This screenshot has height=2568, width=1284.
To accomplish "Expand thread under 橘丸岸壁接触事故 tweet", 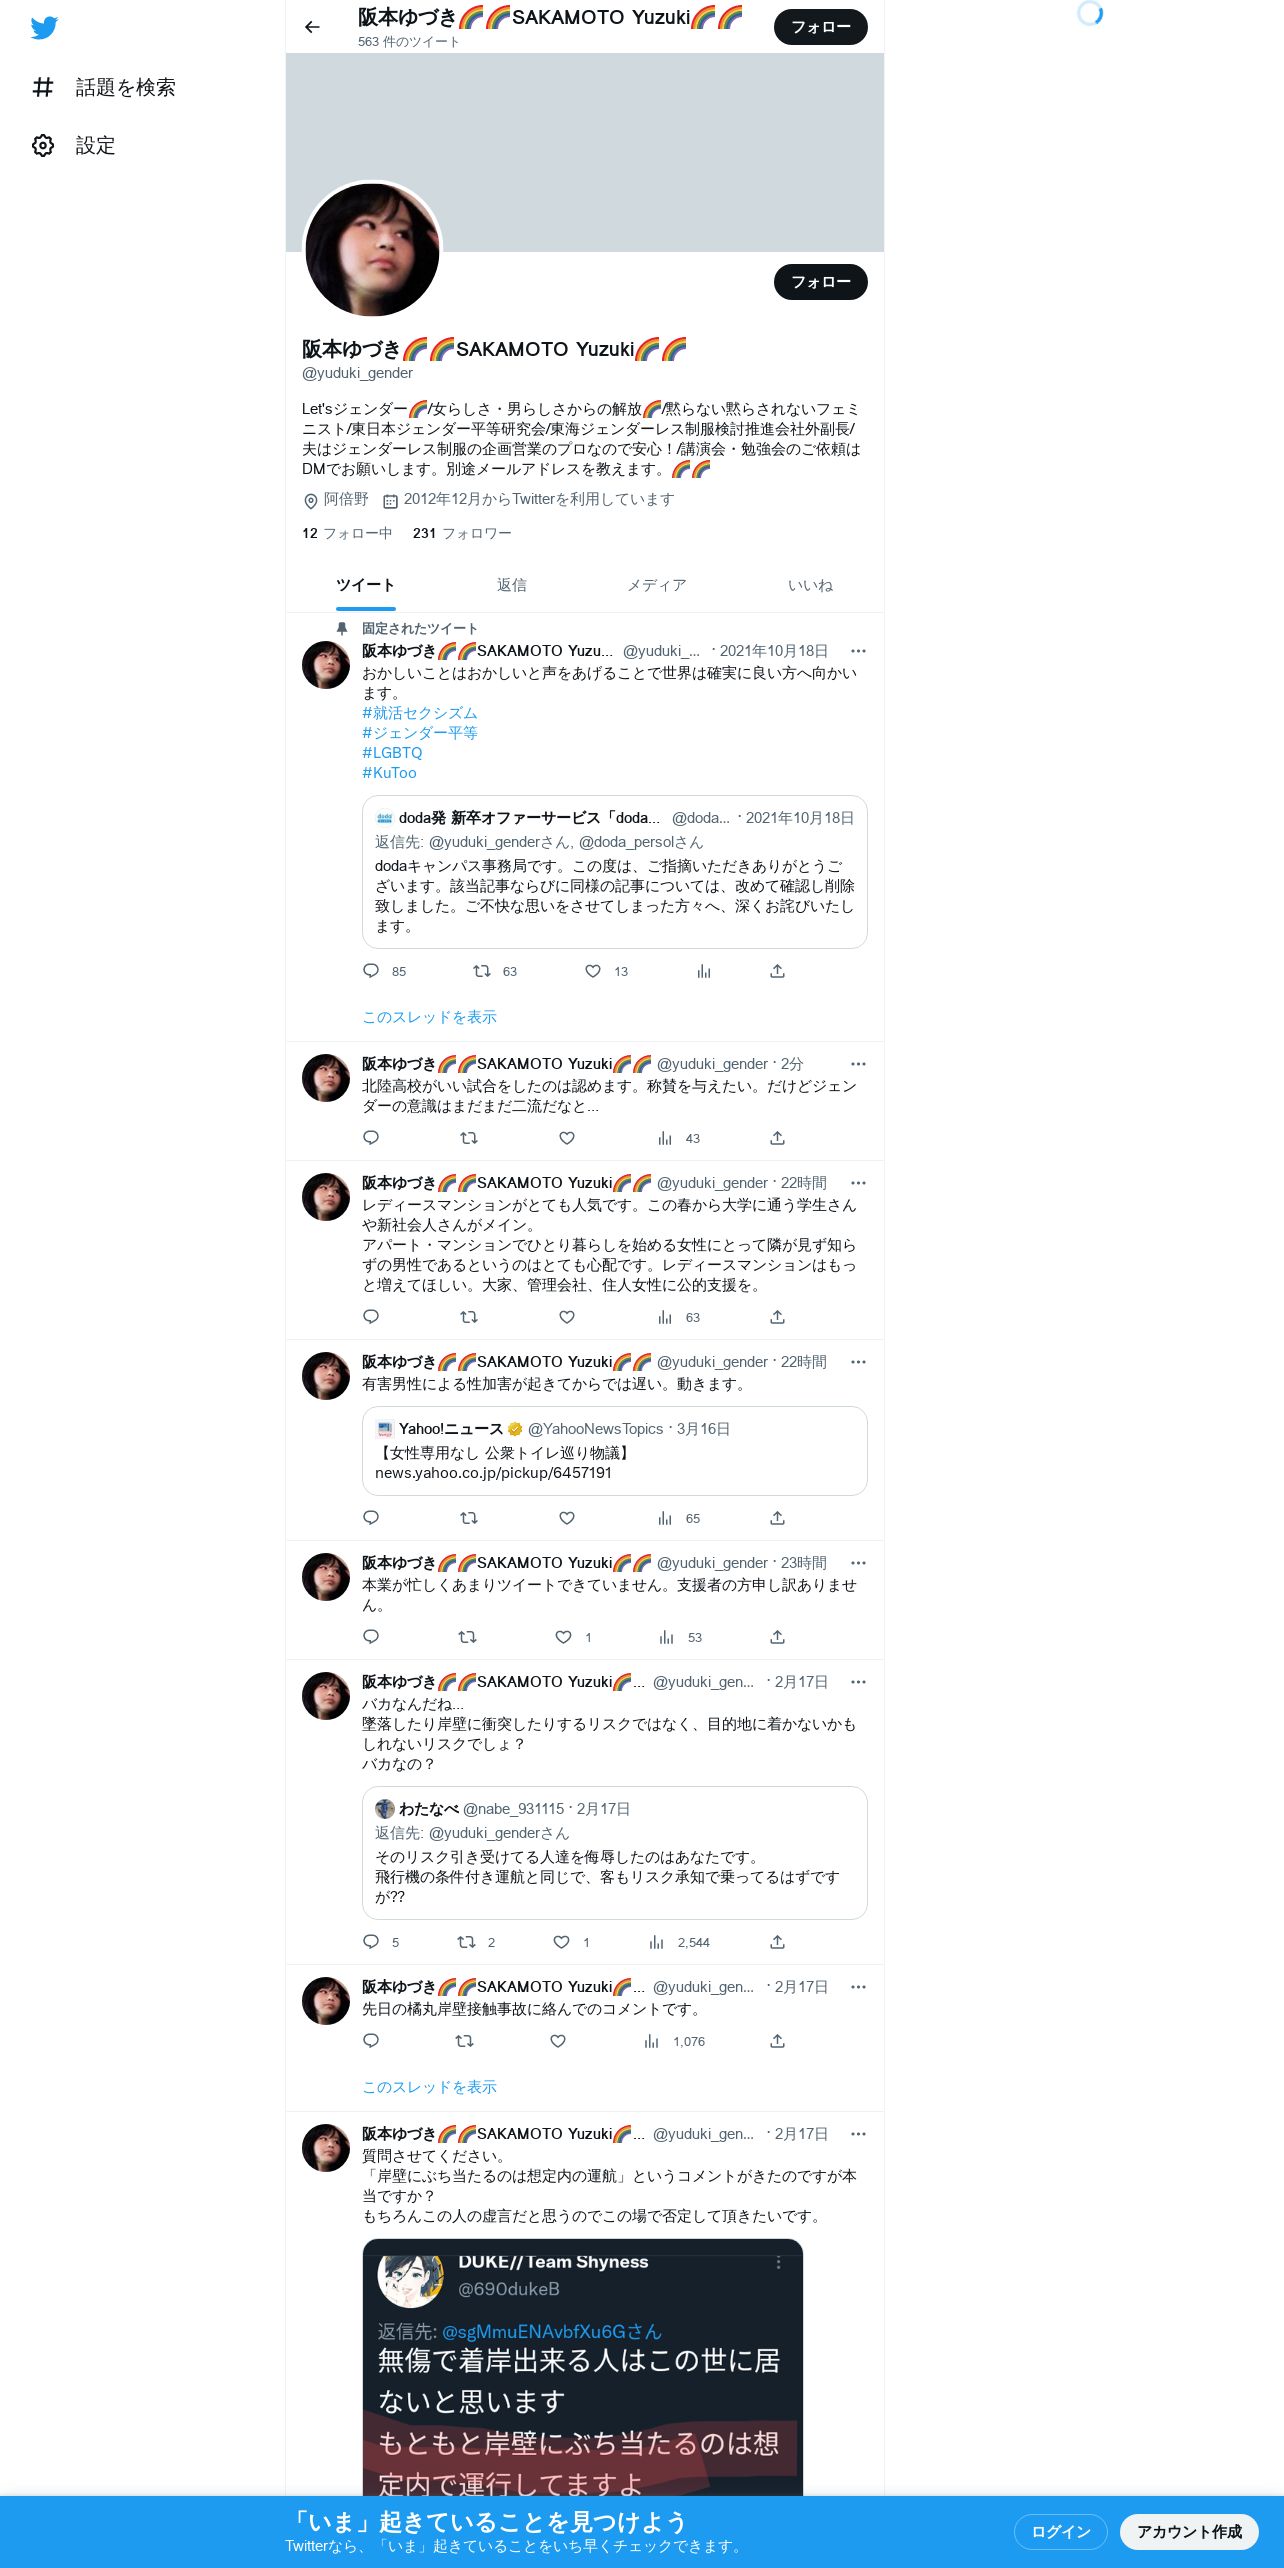I will 429,2087.
